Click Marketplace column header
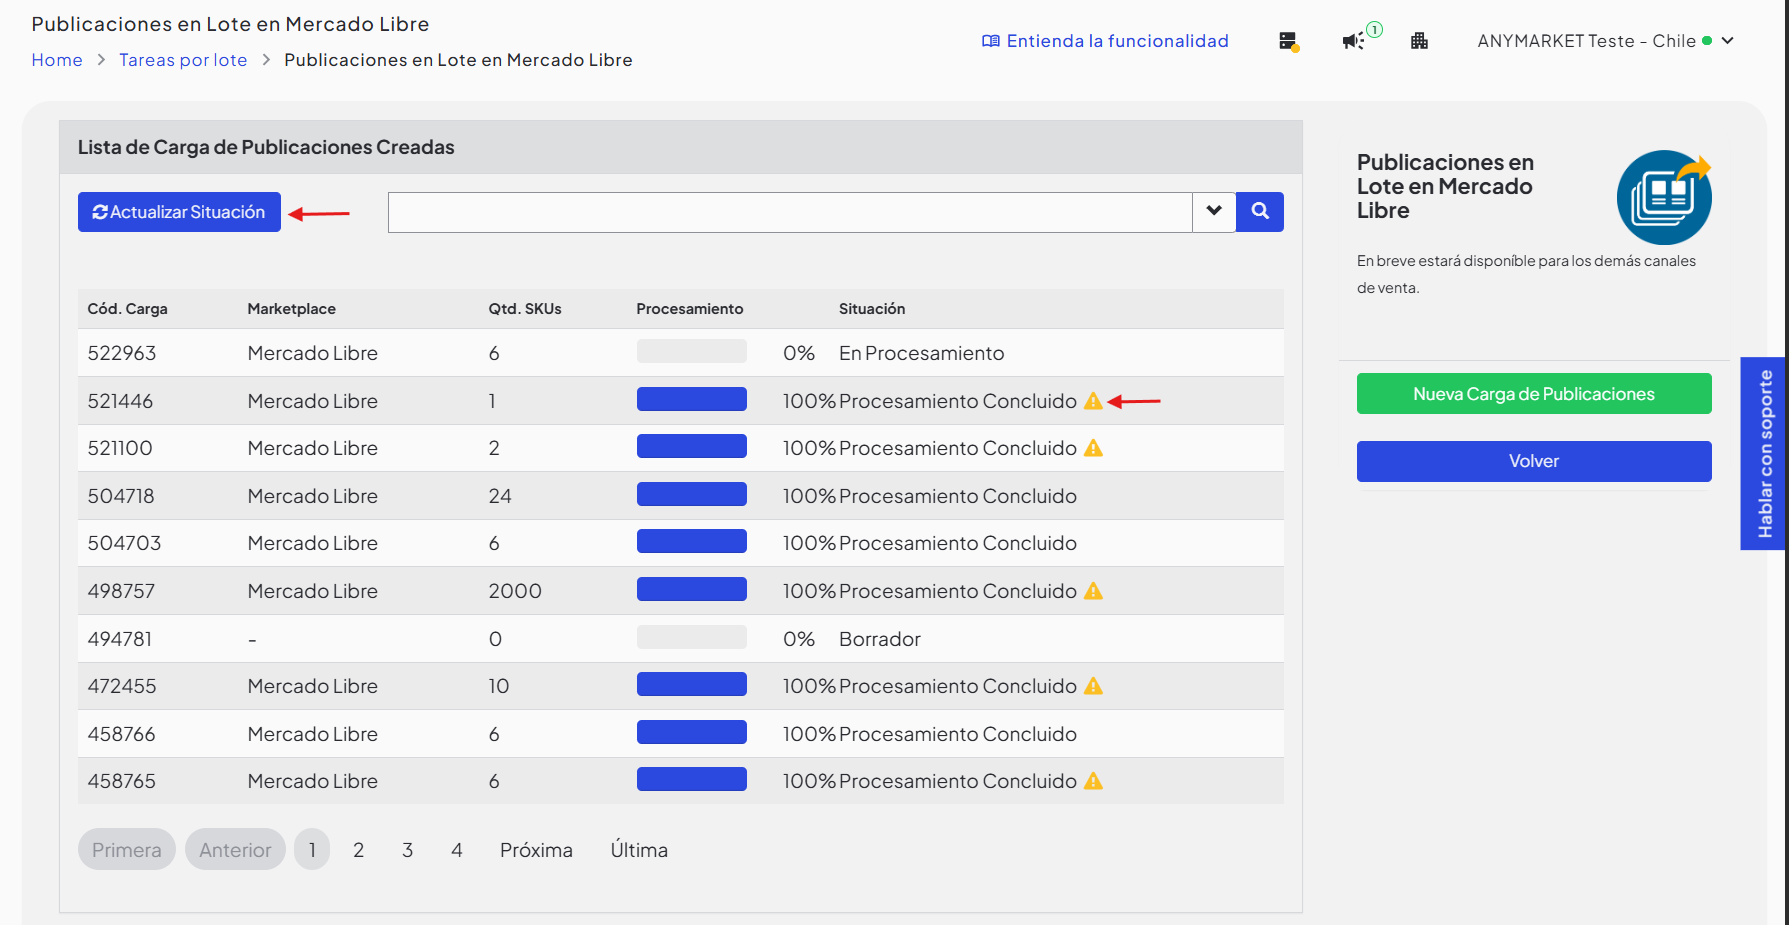The image size is (1789, 925). pyautogui.click(x=292, y=309)
